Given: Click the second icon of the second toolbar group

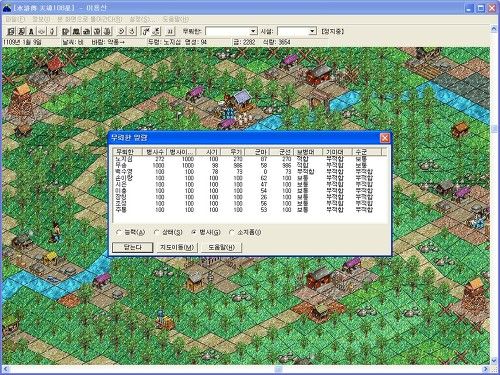Looking at the screenshot, I should [x=76, y=31].
